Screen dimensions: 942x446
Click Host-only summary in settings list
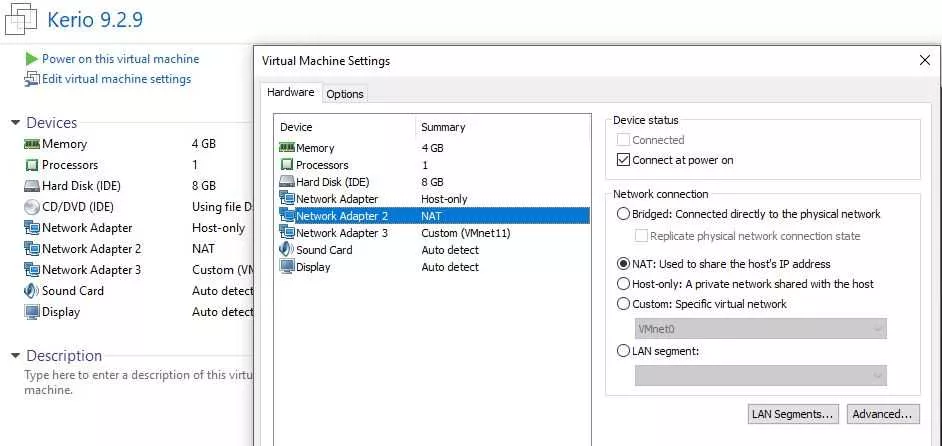click(444, 199)
